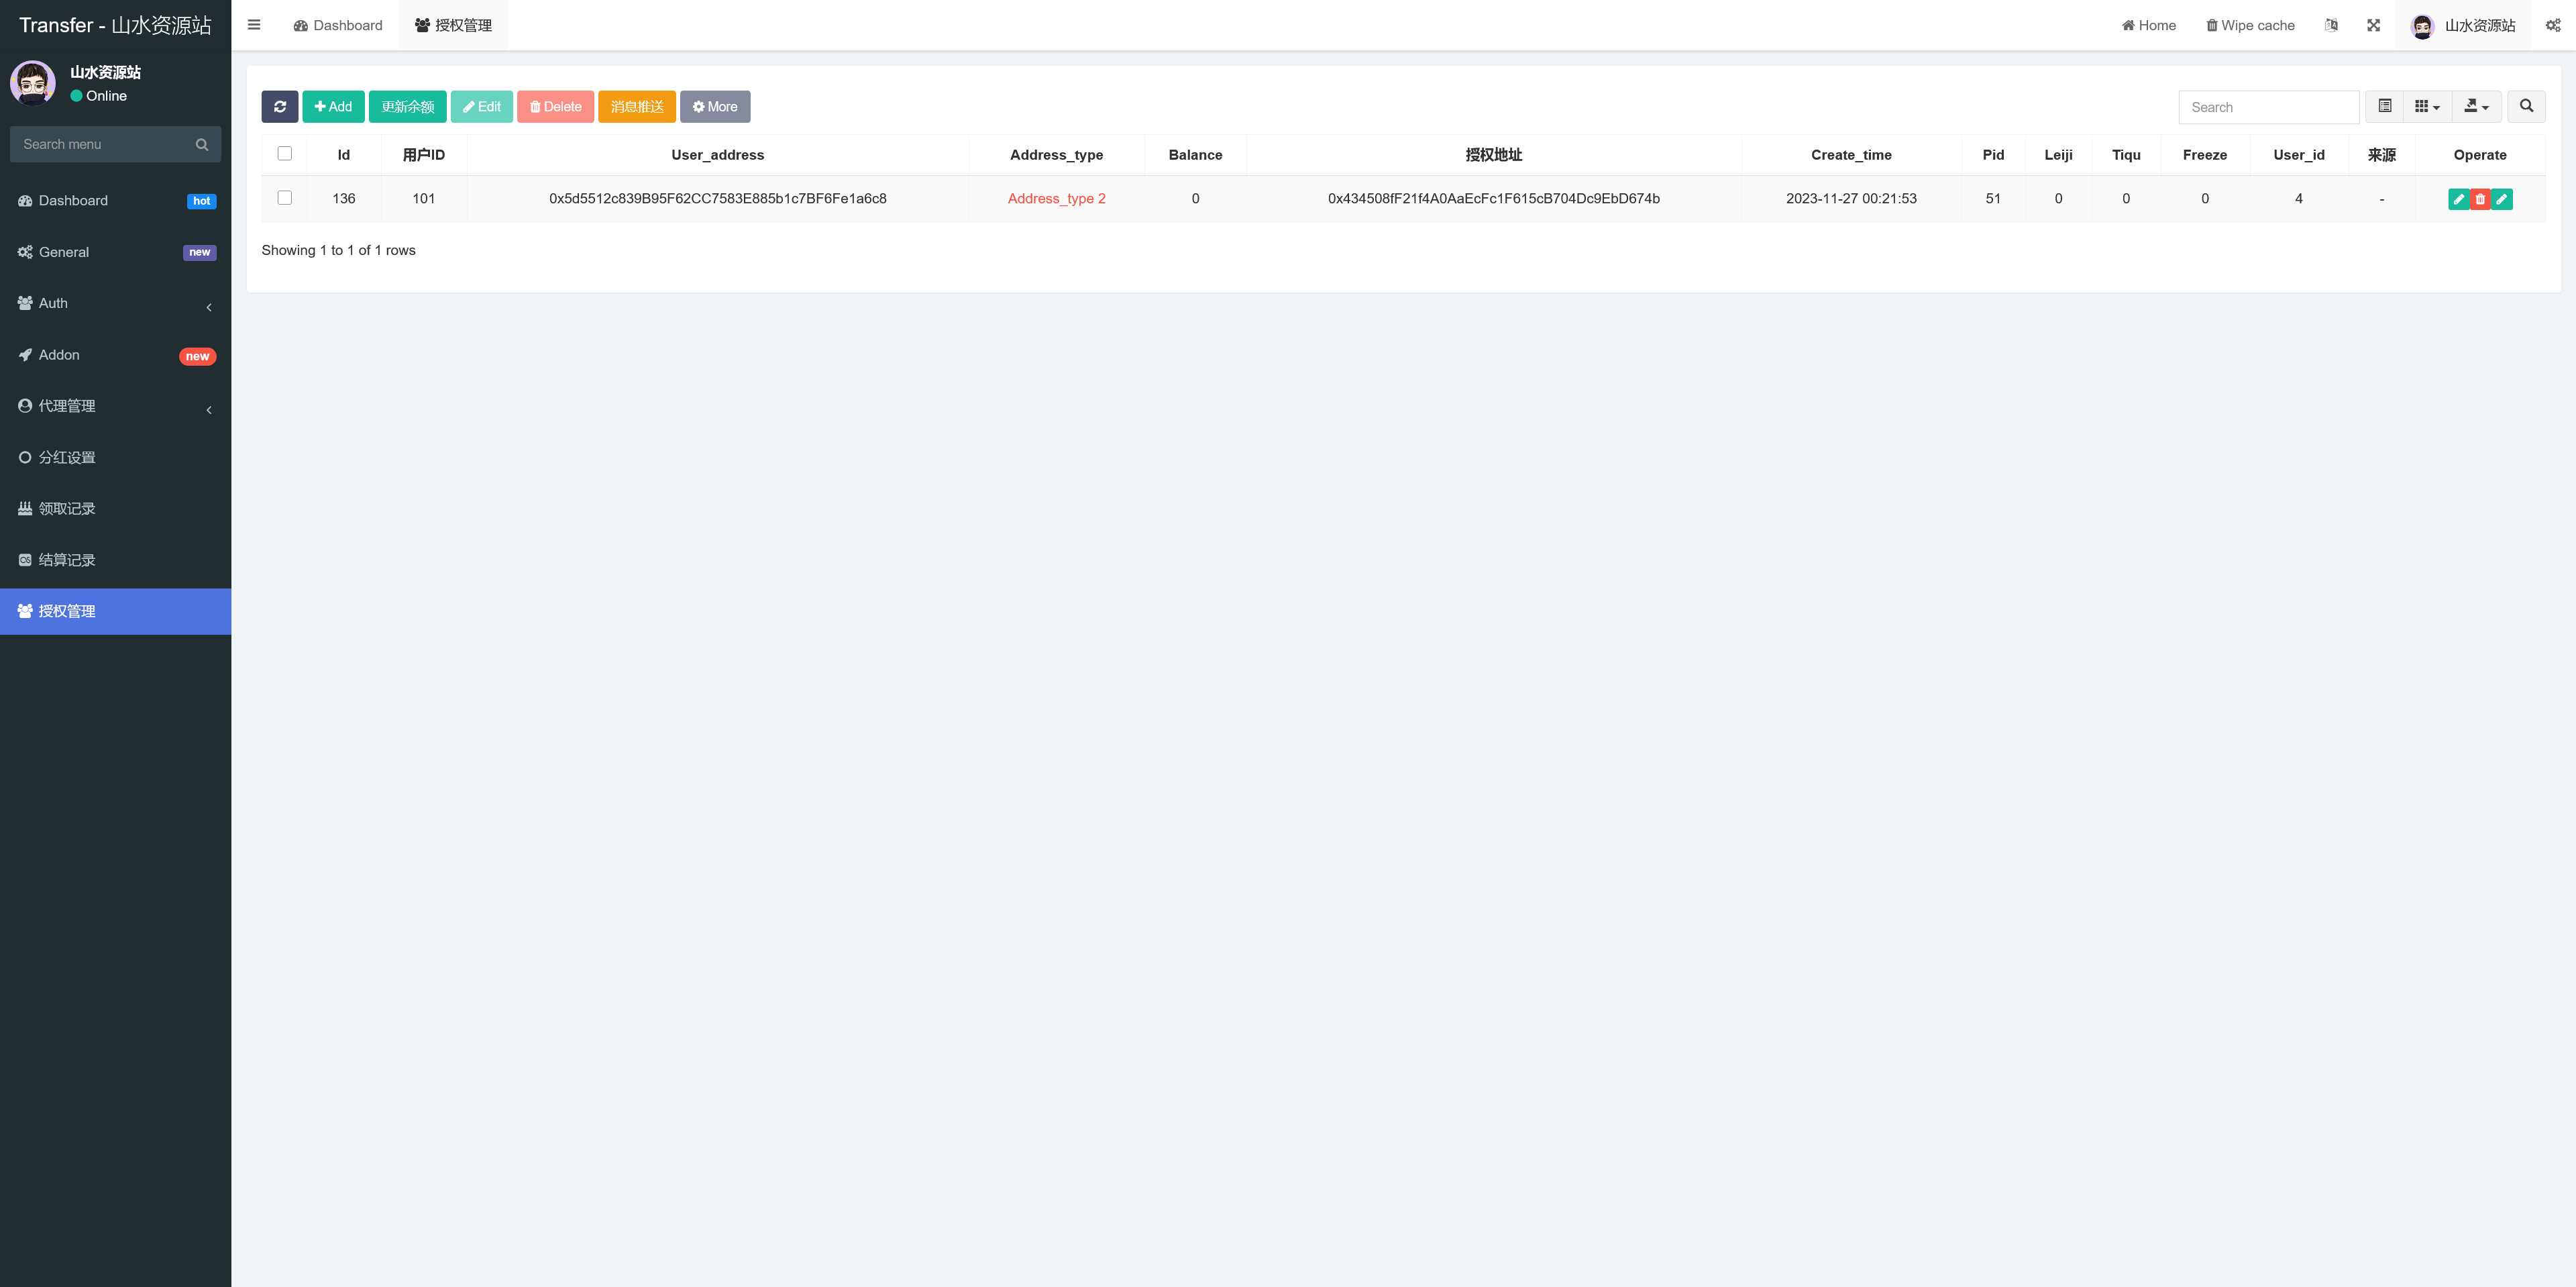Click the refresh table button
Viewport: 2576px width, 1287px height.
click(x=279, y=107)
